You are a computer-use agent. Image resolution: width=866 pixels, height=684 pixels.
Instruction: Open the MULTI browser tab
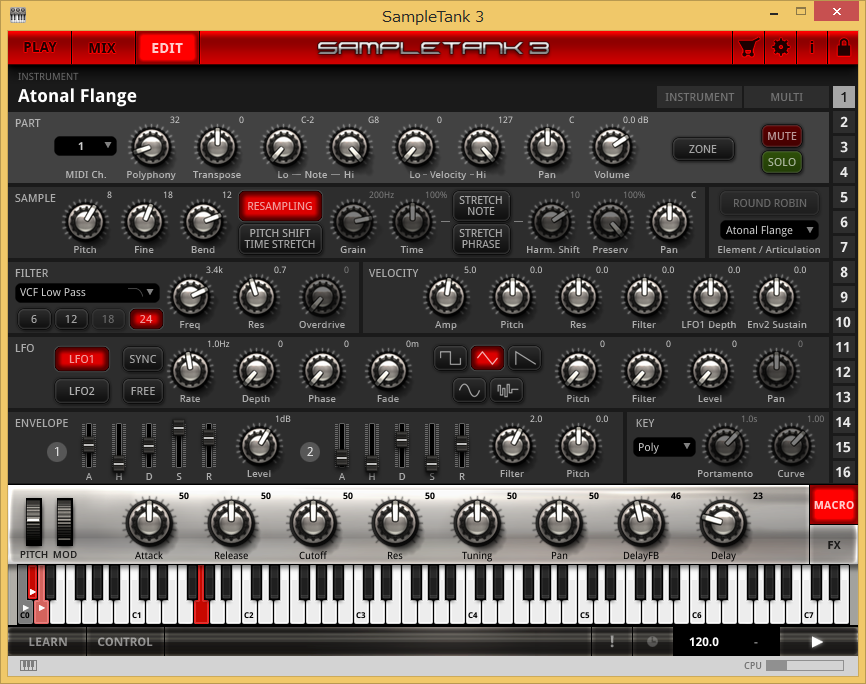[786, 97]
